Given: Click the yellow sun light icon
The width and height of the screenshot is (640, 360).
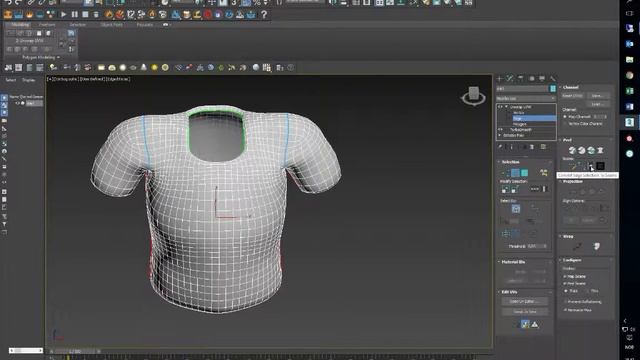Looking at the screenshot, I should click(154, 67).
